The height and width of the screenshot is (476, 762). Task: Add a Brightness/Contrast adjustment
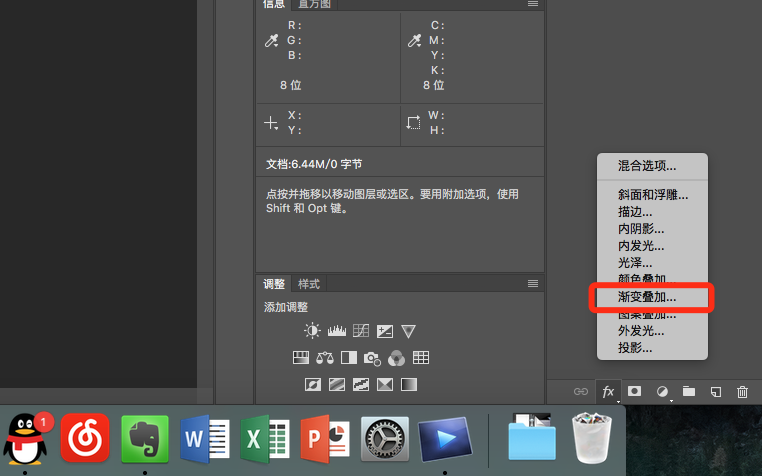tap(312, 331)
